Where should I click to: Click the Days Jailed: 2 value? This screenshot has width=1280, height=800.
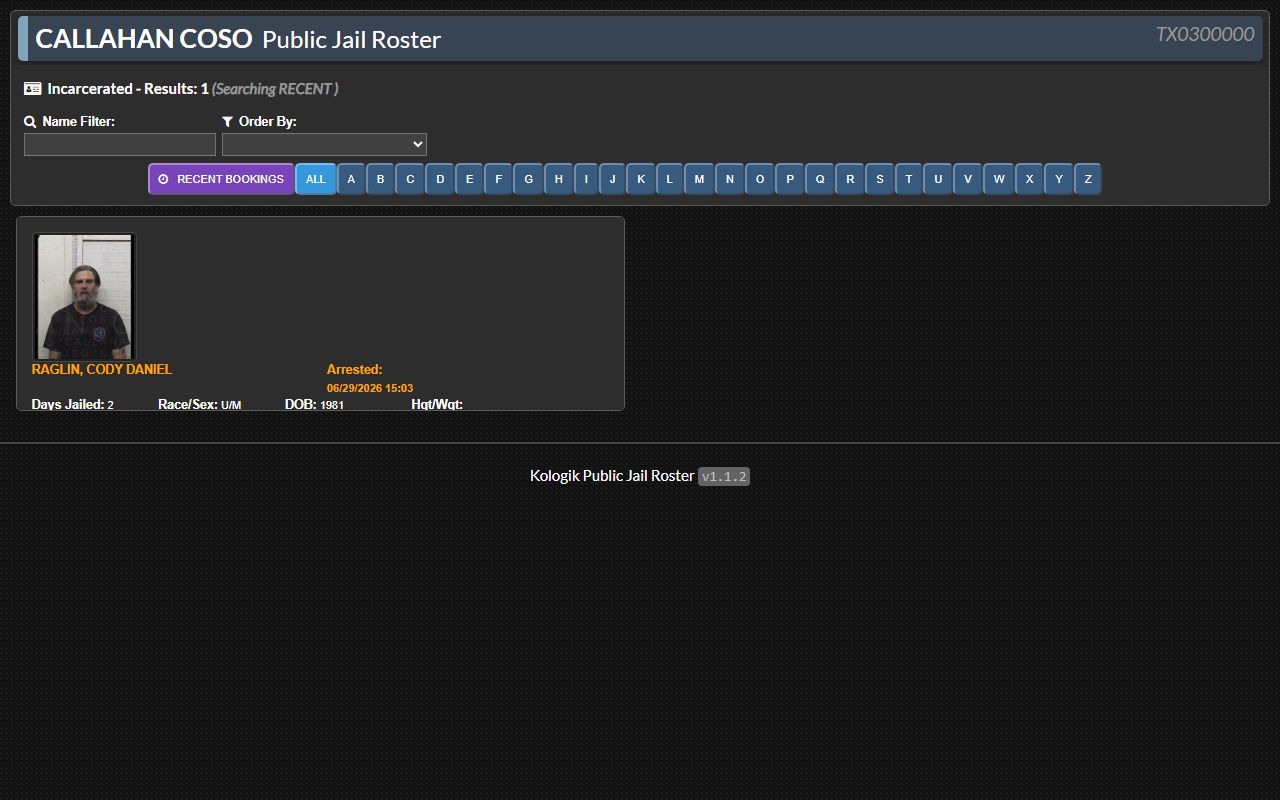tap(73, 404)
